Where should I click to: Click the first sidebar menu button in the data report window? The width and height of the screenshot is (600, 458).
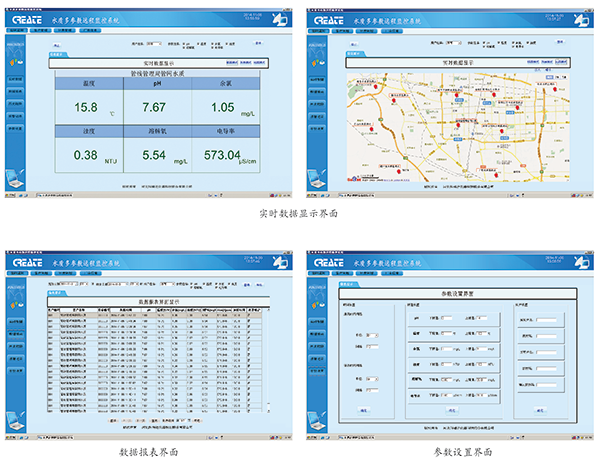click(x=17, y=322)
